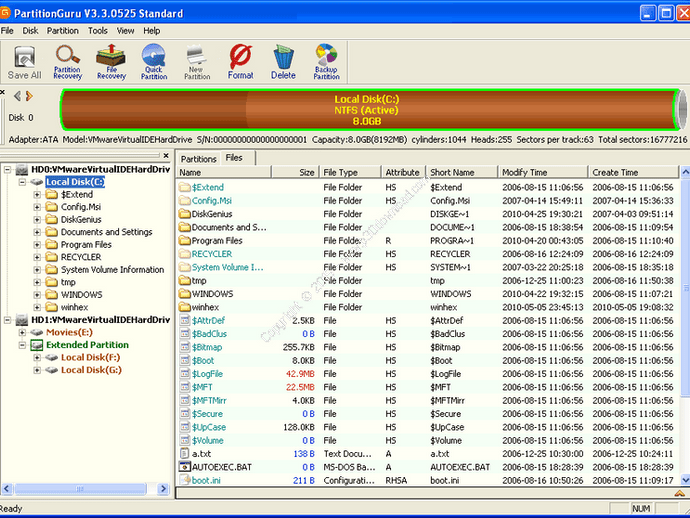Select RECYCLER folder in tree

[81, 257]
